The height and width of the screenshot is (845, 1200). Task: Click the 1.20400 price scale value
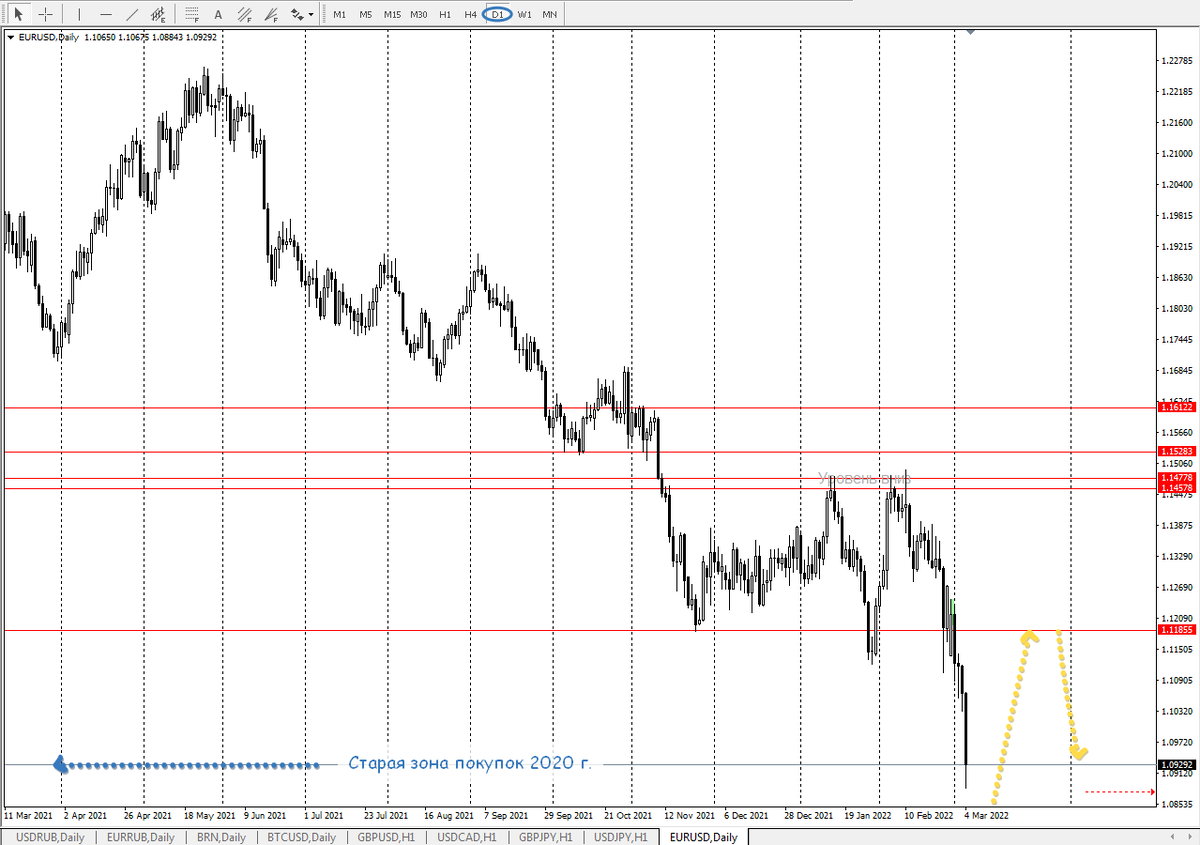coord(1177,185)
